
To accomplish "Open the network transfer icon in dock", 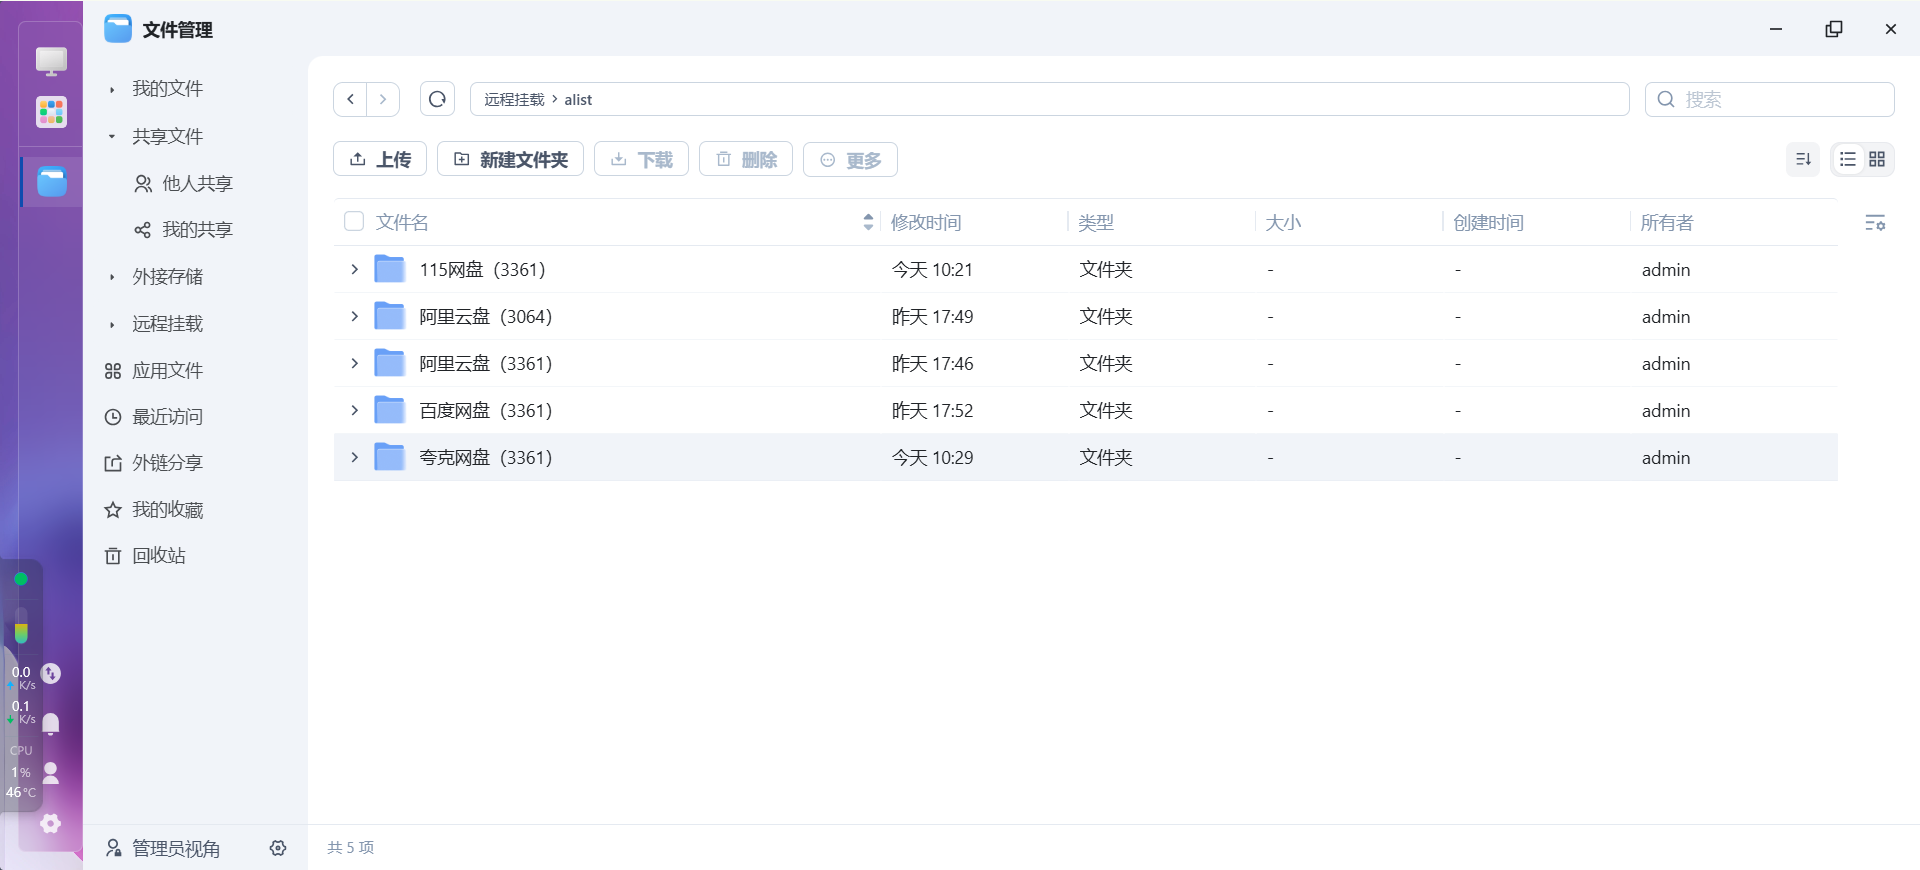I will [x=51, y=674].
